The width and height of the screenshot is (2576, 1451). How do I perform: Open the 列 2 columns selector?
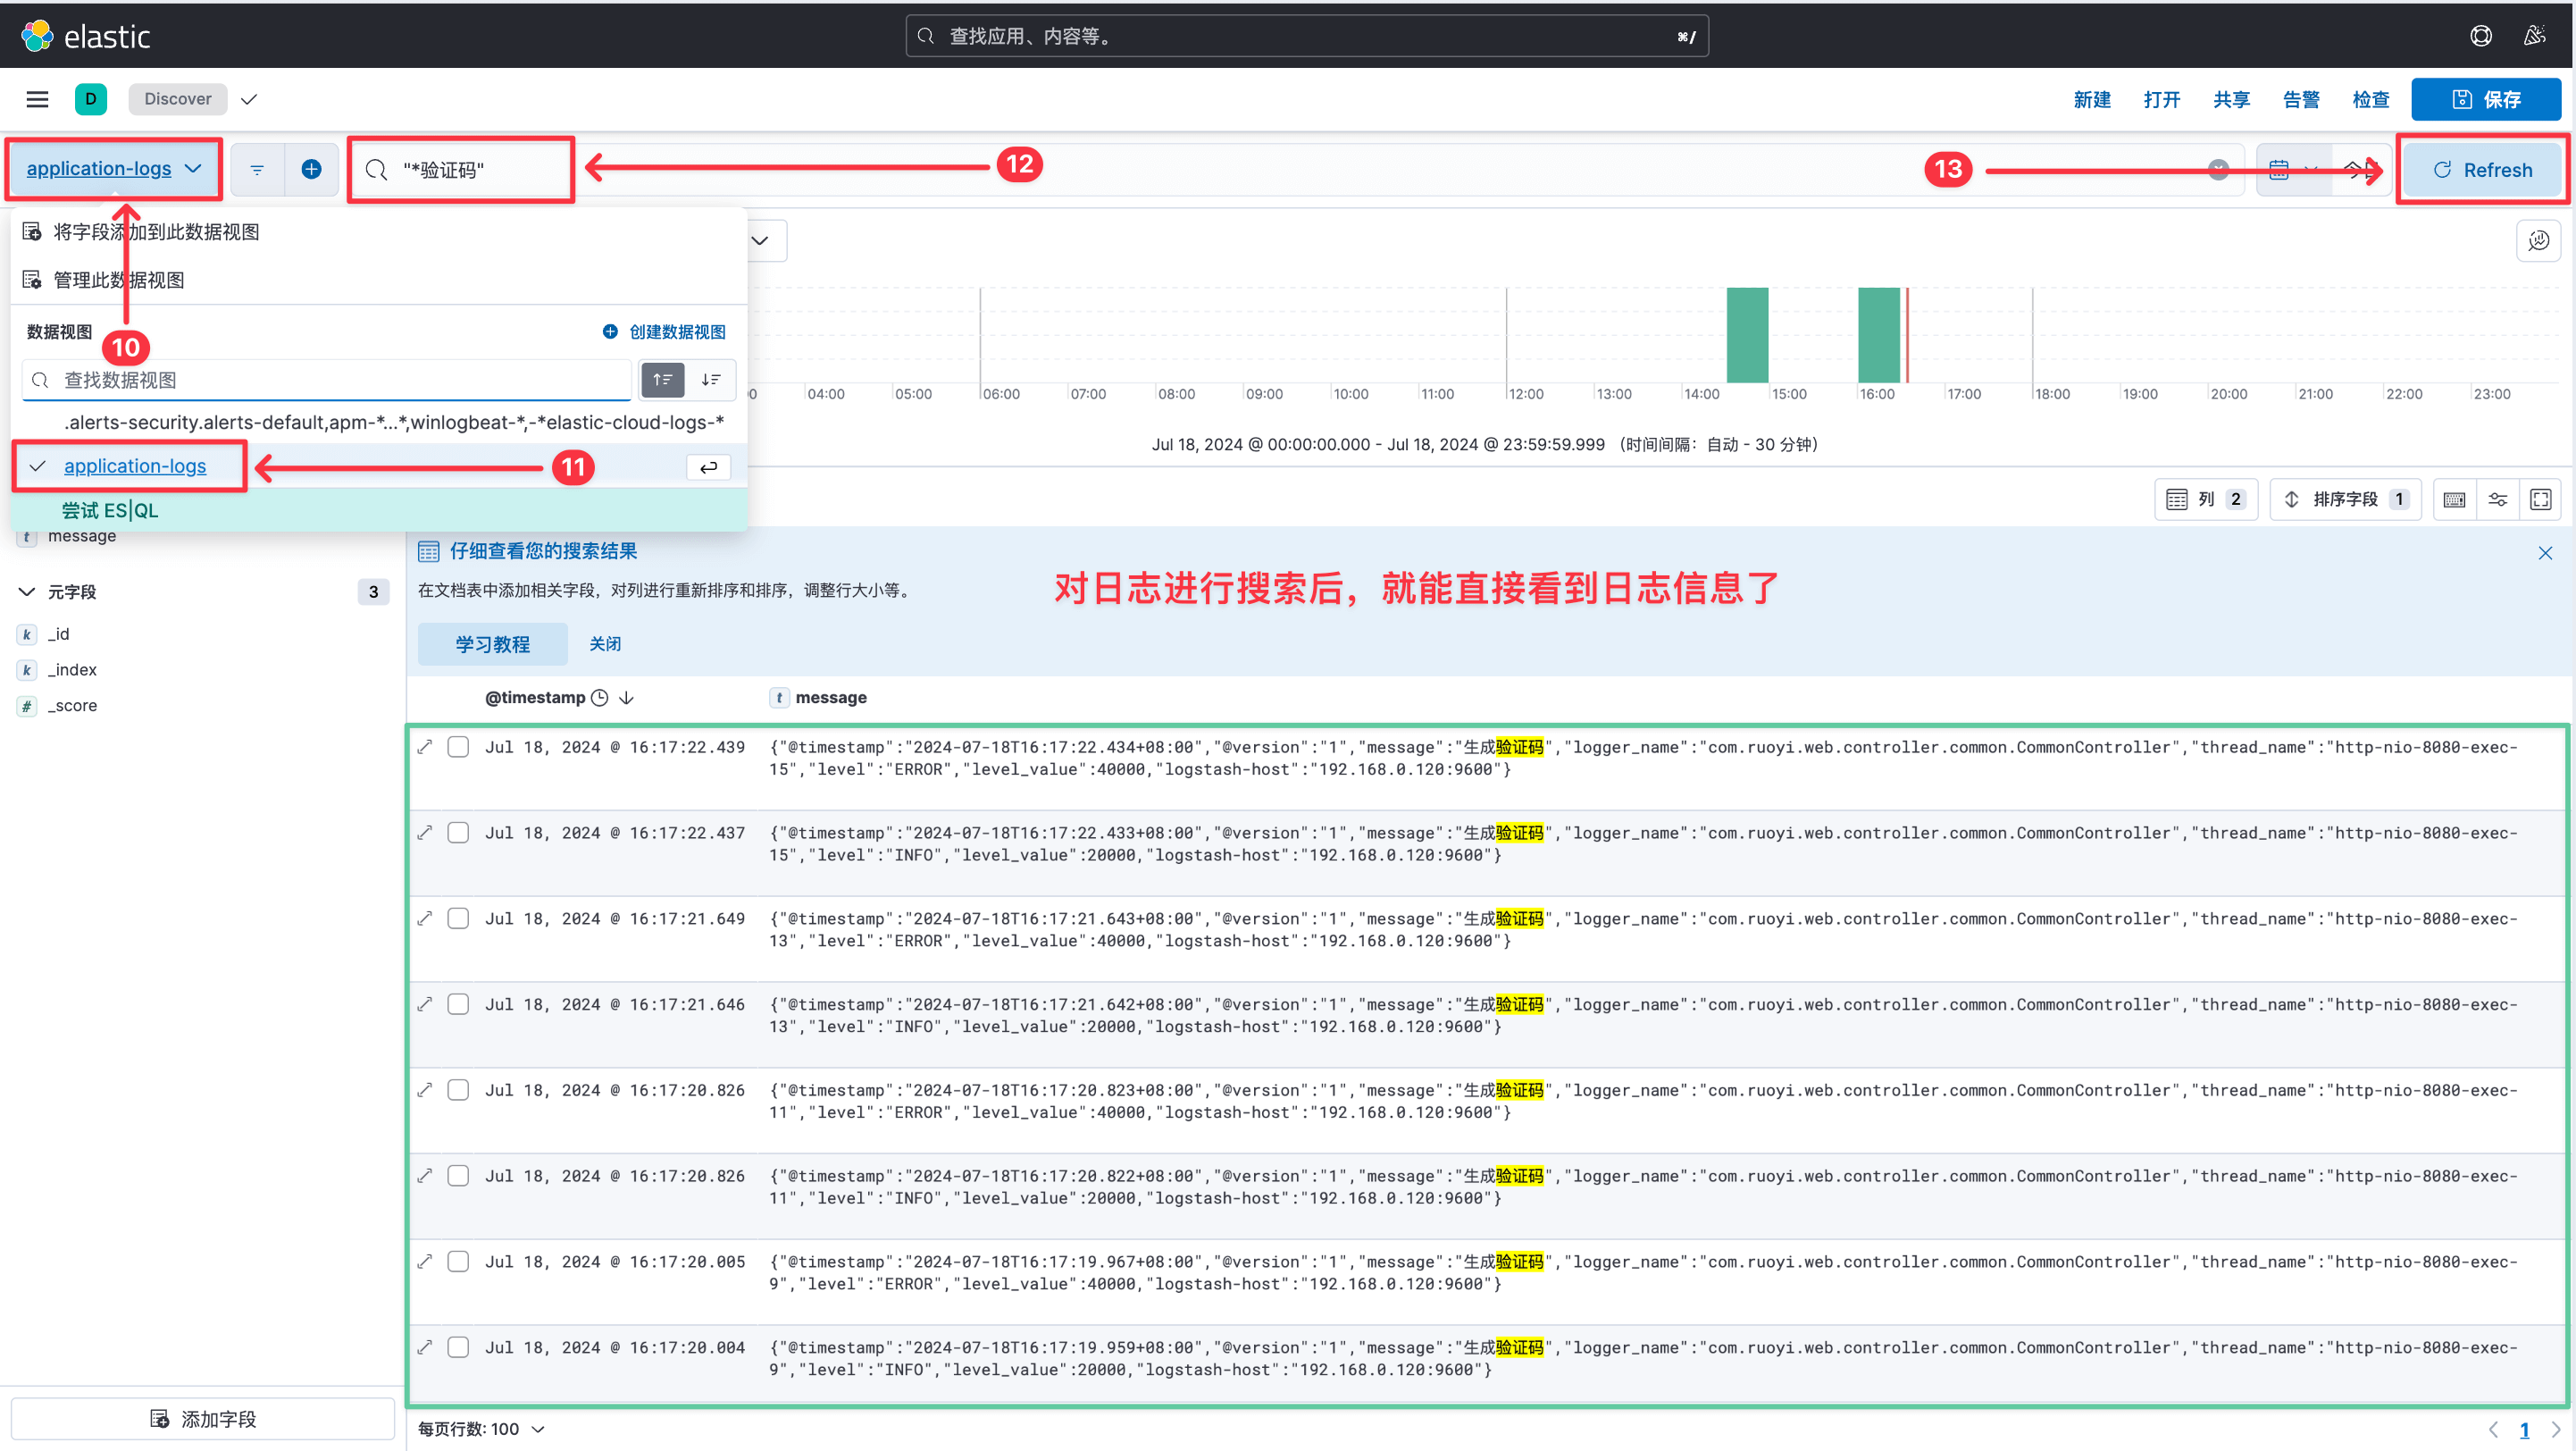tap(2205, 499)
